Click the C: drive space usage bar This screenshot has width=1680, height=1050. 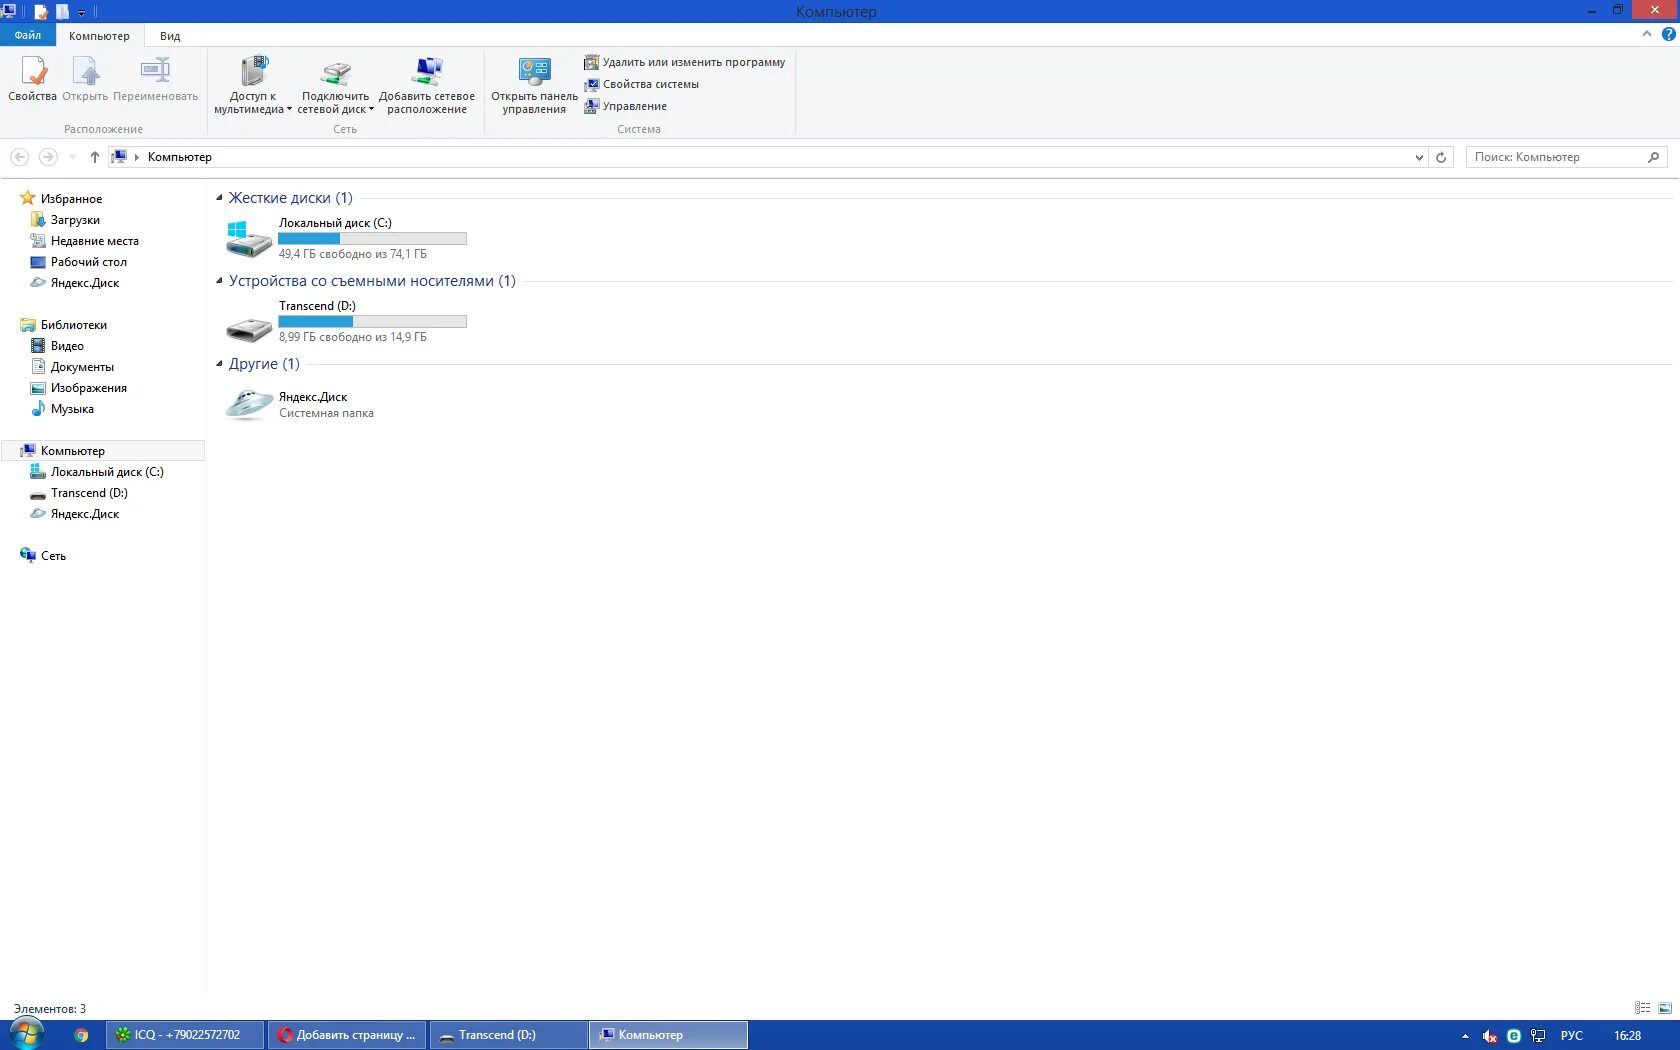372,239
